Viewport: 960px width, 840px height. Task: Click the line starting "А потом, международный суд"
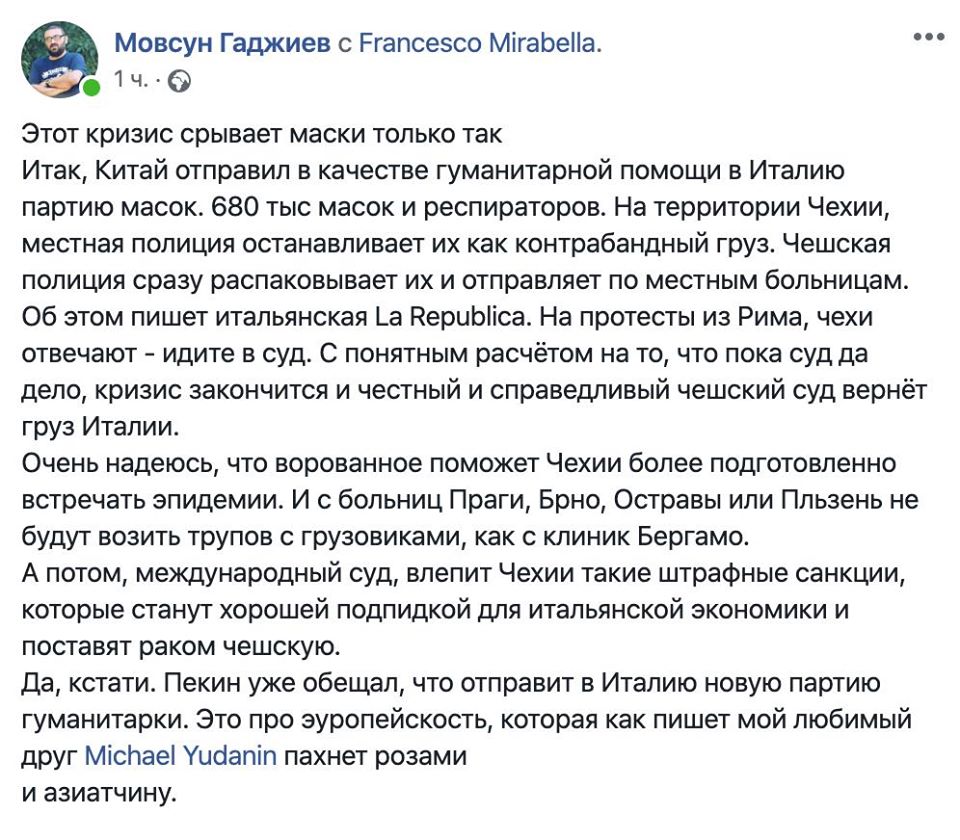point(463,573)
